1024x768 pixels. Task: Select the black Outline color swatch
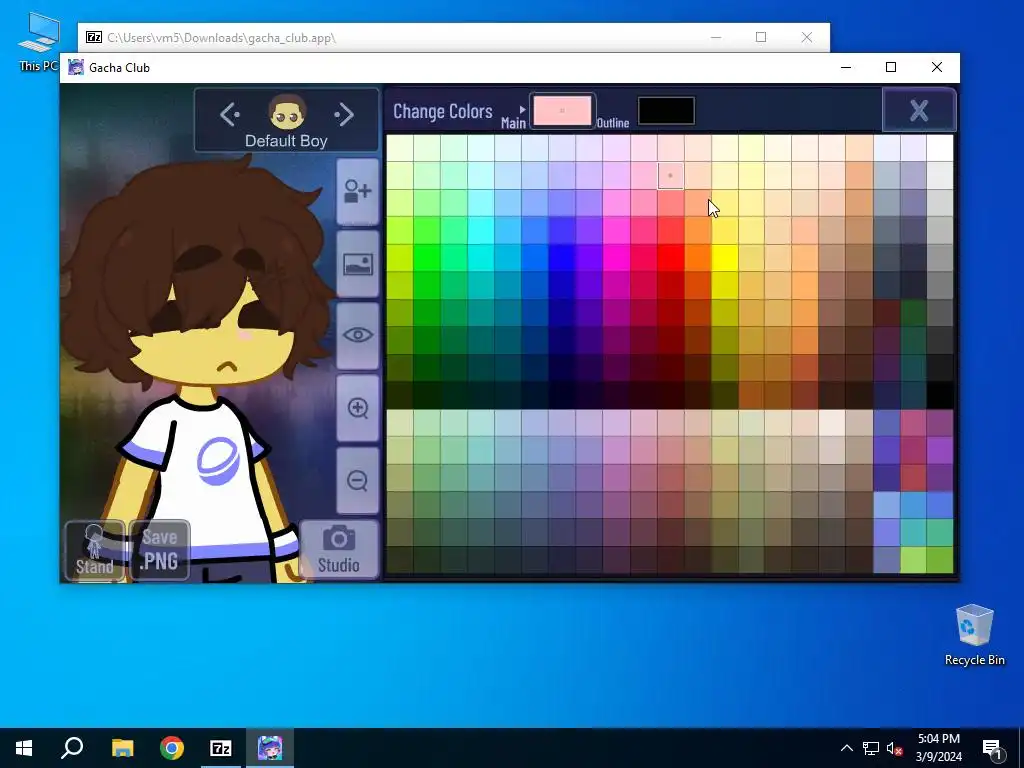666,110
